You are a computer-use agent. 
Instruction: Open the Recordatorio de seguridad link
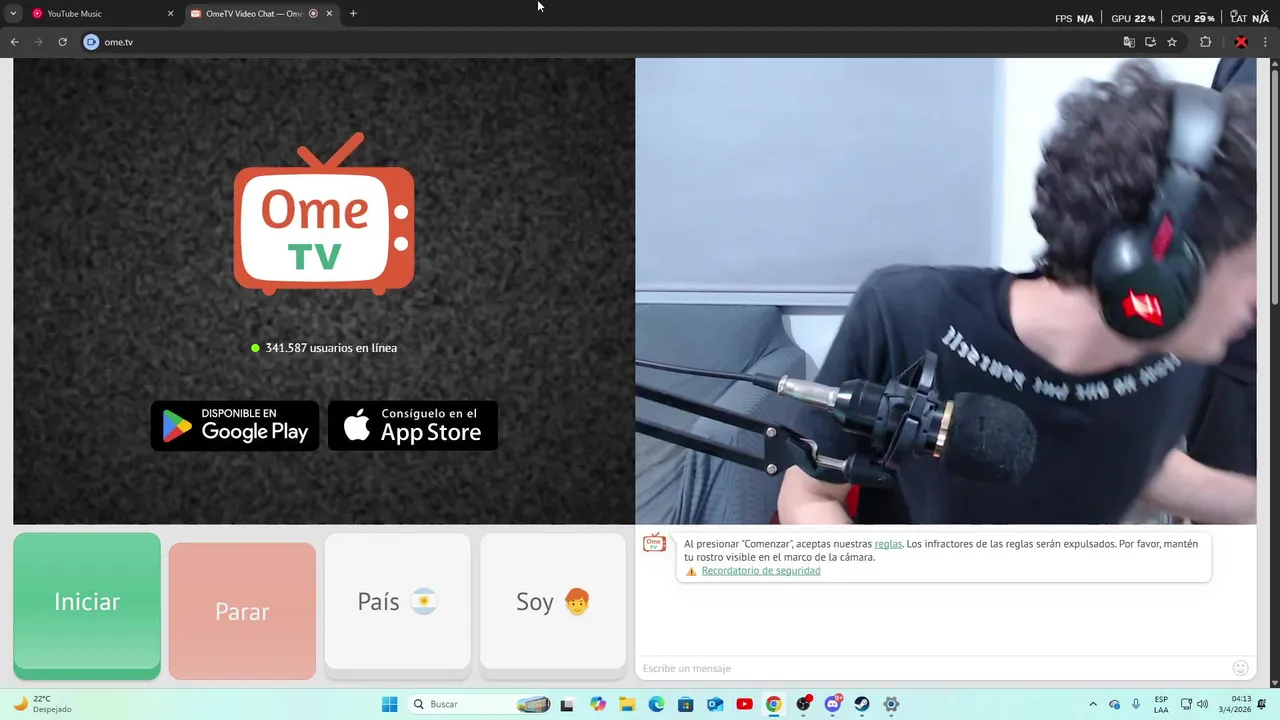[761, 571]
